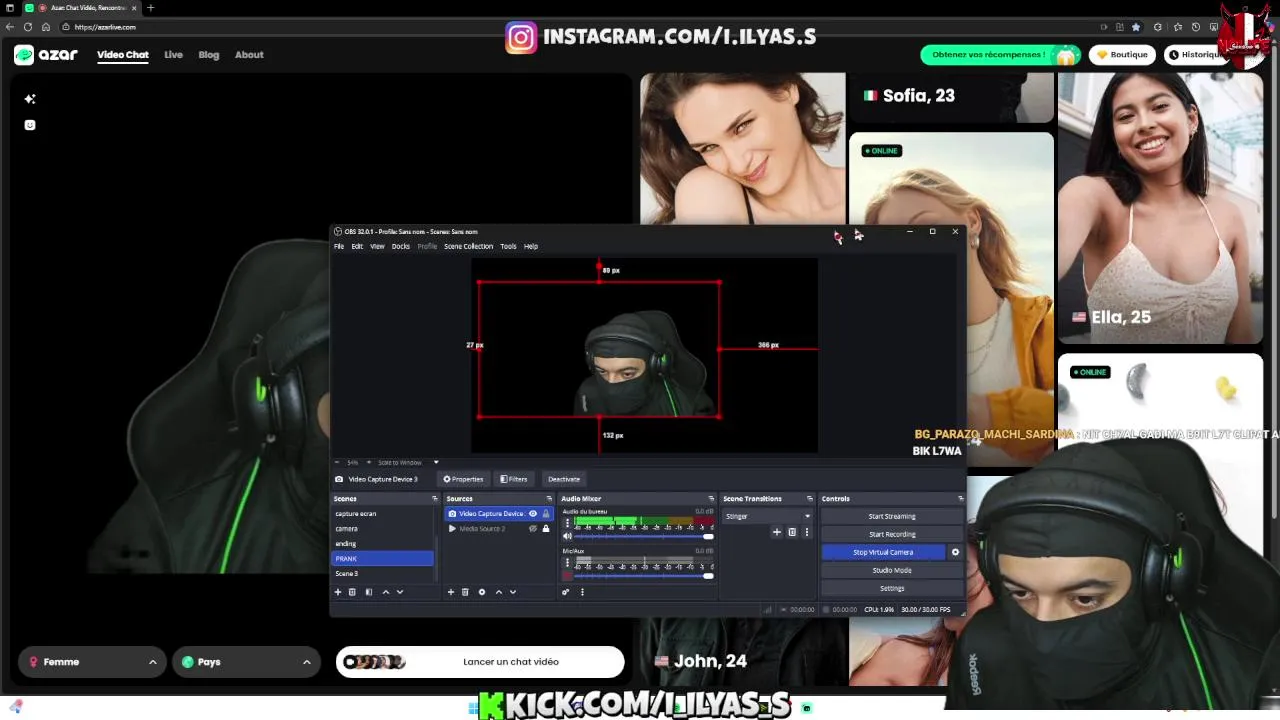Image resolution: width=1280 pixels, height=720 pixels.
Task: Open Mic/Aux three-dot options menu
Action: click(x=567, y=562)
